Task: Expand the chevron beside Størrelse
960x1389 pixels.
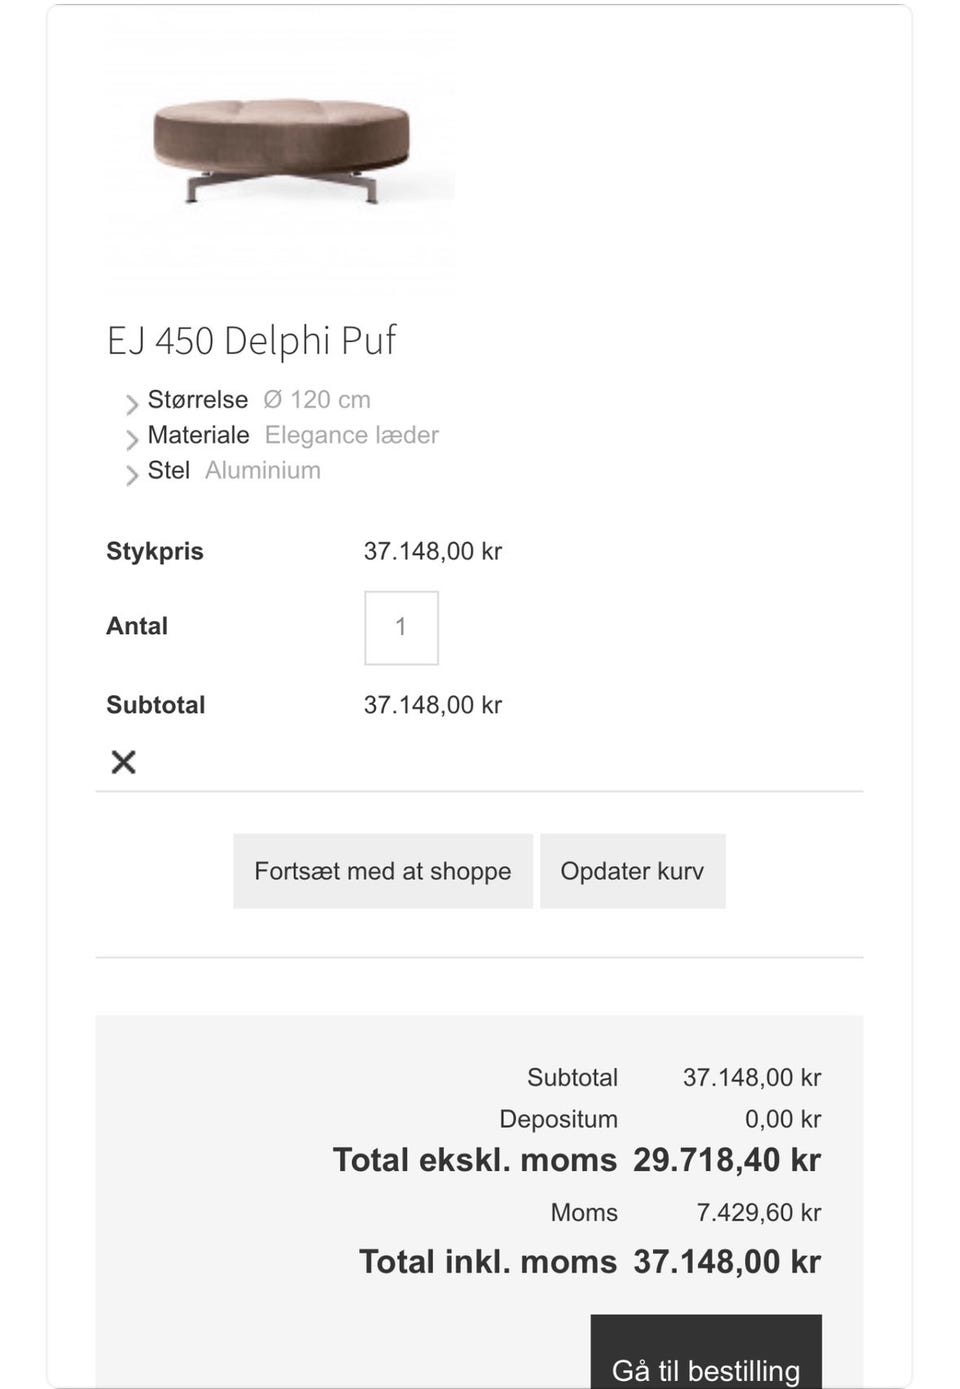Action: 132,404
